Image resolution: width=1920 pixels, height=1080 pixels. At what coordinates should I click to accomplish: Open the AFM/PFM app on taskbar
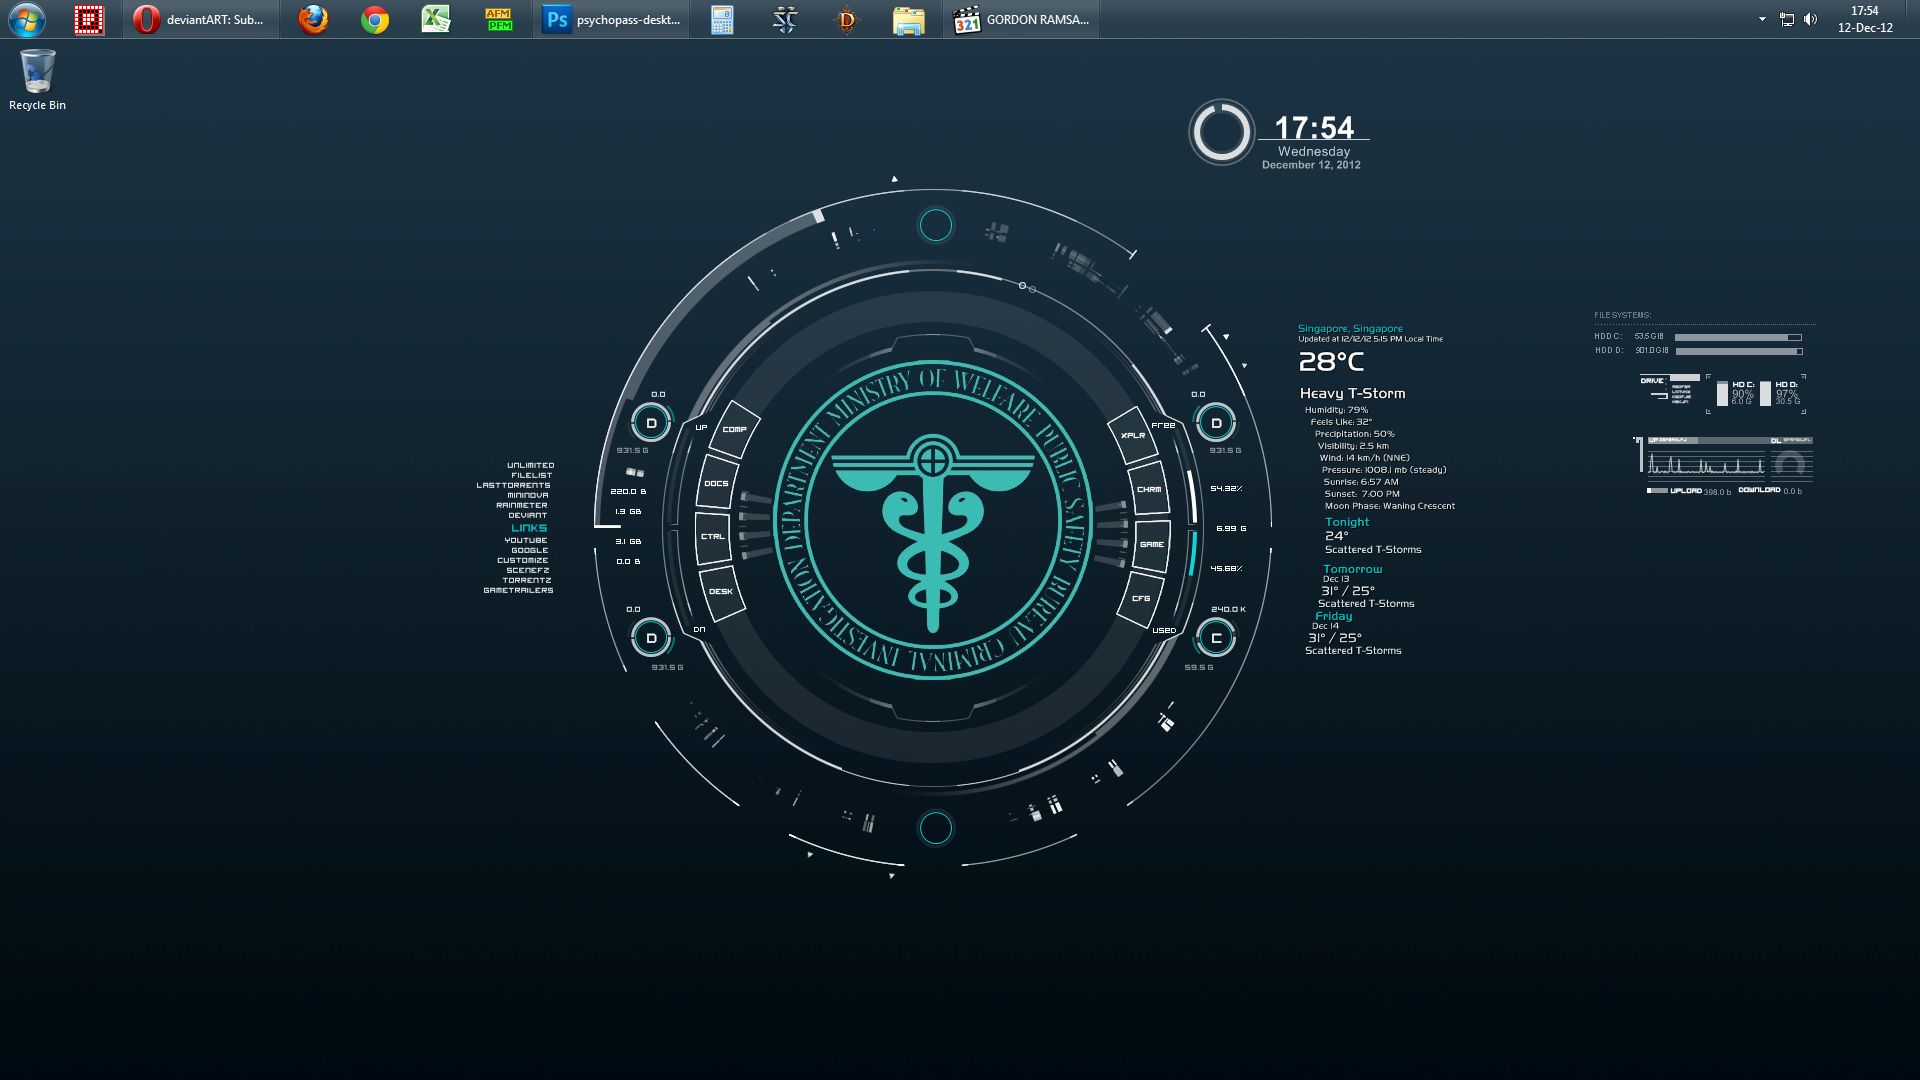click(498, 19)
